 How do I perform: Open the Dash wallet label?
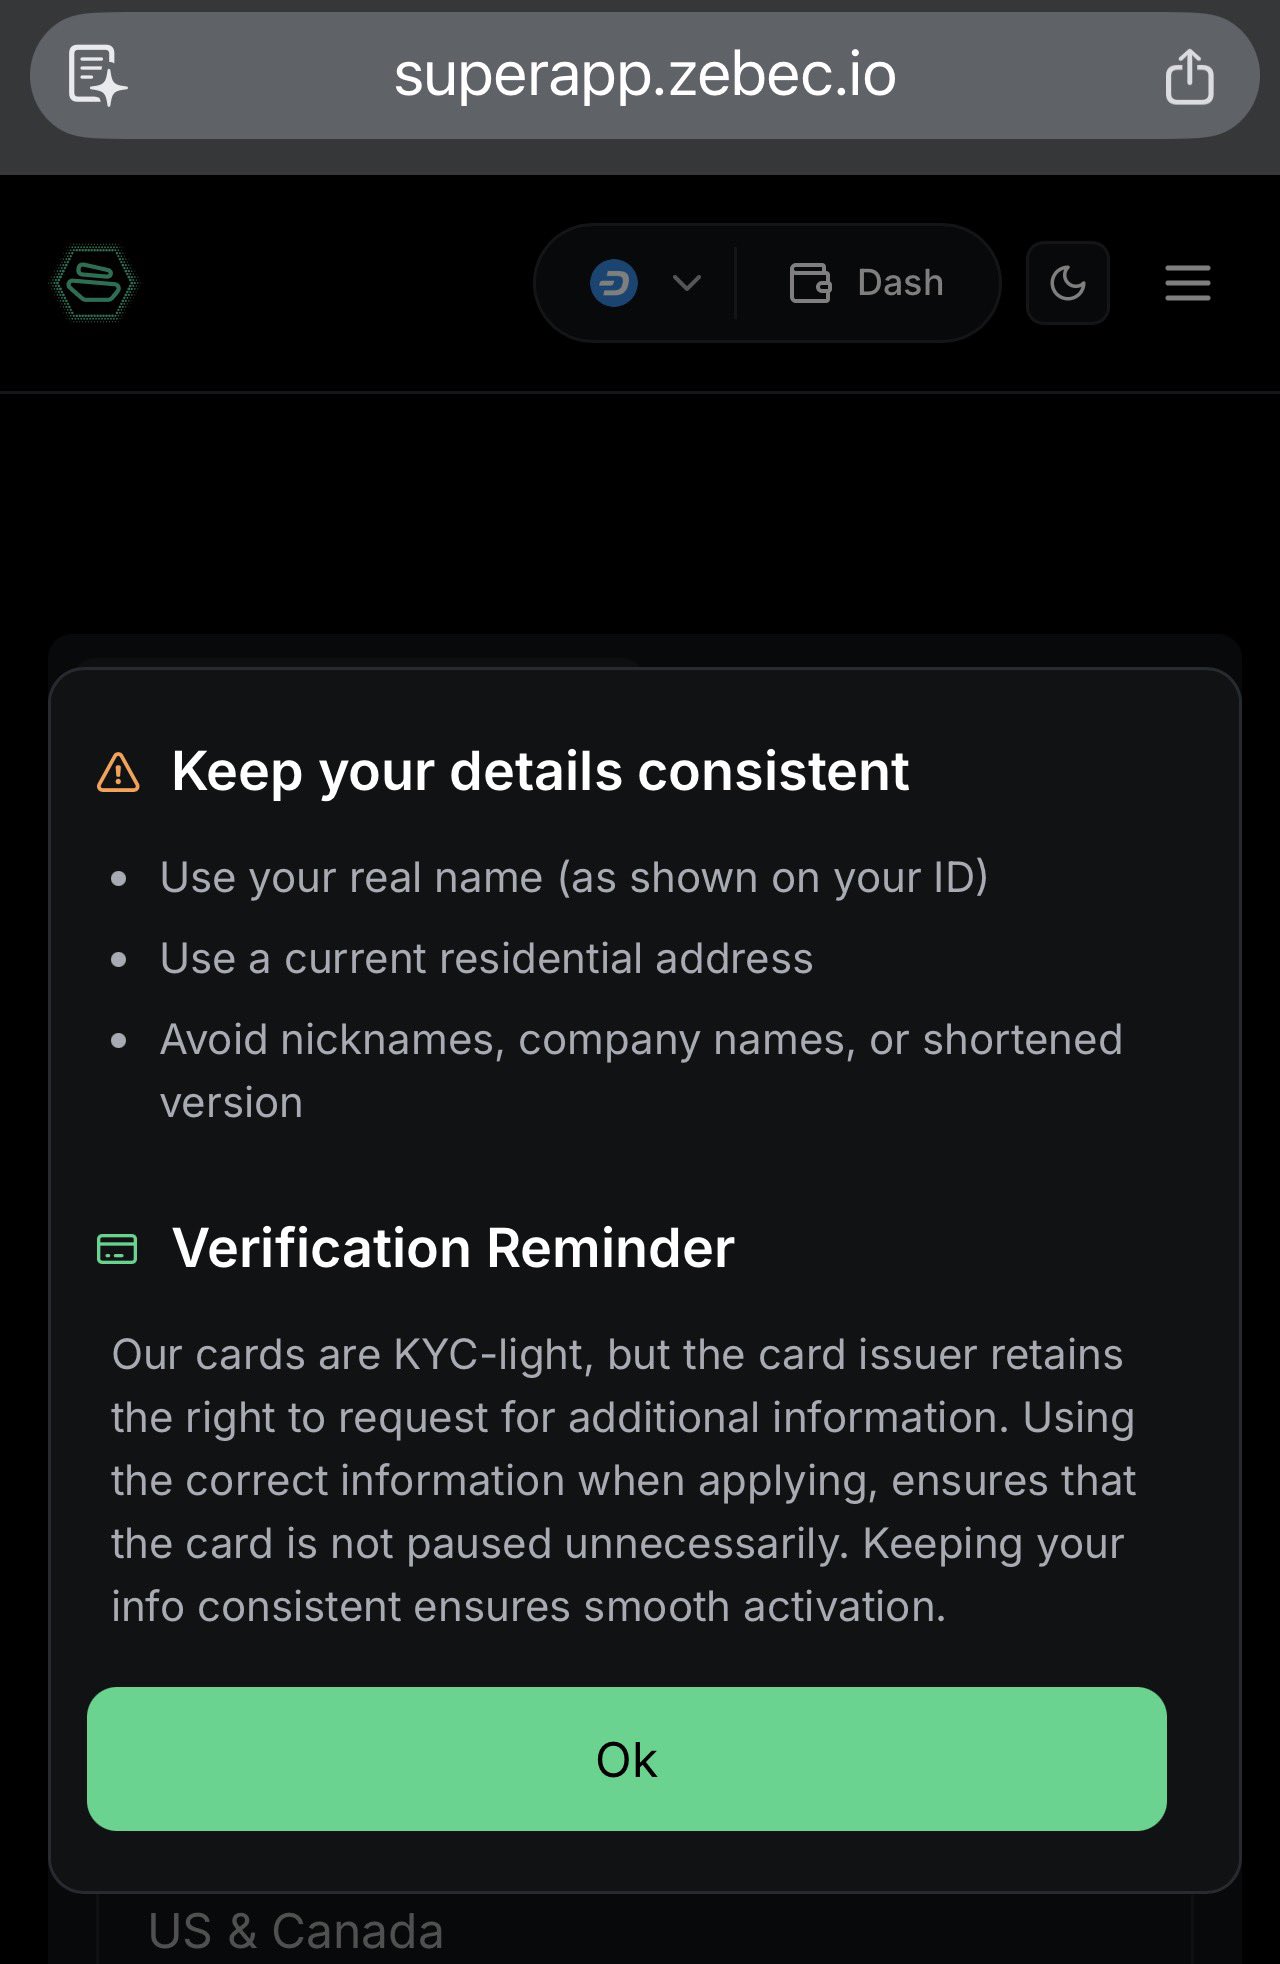[900, 283]
